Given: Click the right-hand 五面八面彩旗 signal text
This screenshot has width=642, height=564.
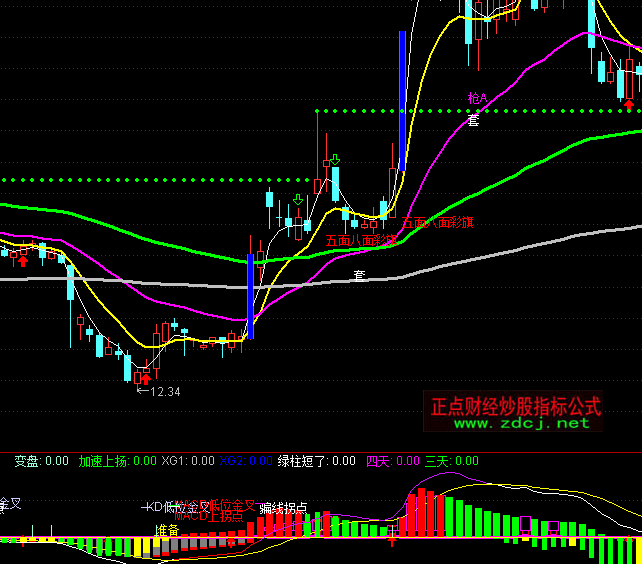Looking at the screenshot, I should point(438,224).
